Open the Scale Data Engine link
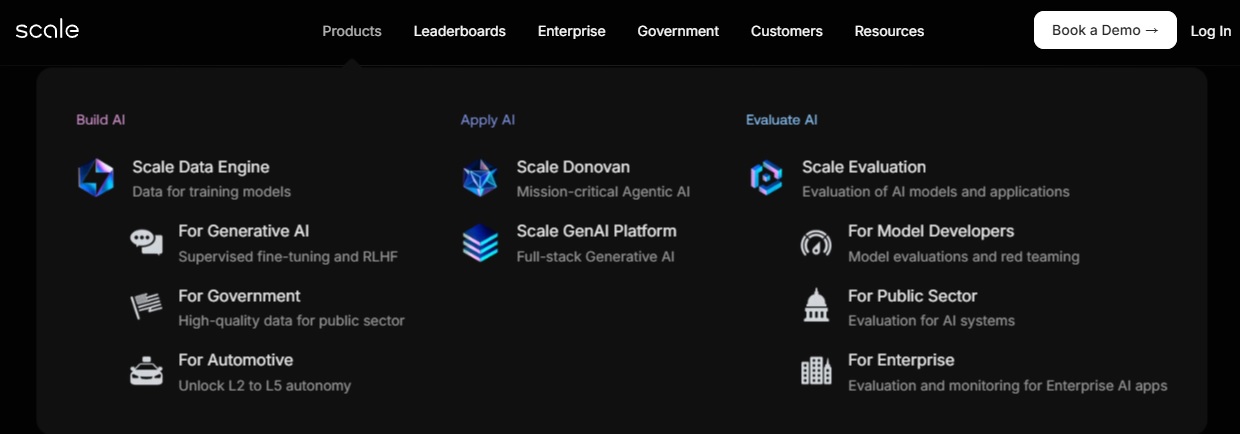This screenshot has height=434, width=1240. (x=201, y=167)
